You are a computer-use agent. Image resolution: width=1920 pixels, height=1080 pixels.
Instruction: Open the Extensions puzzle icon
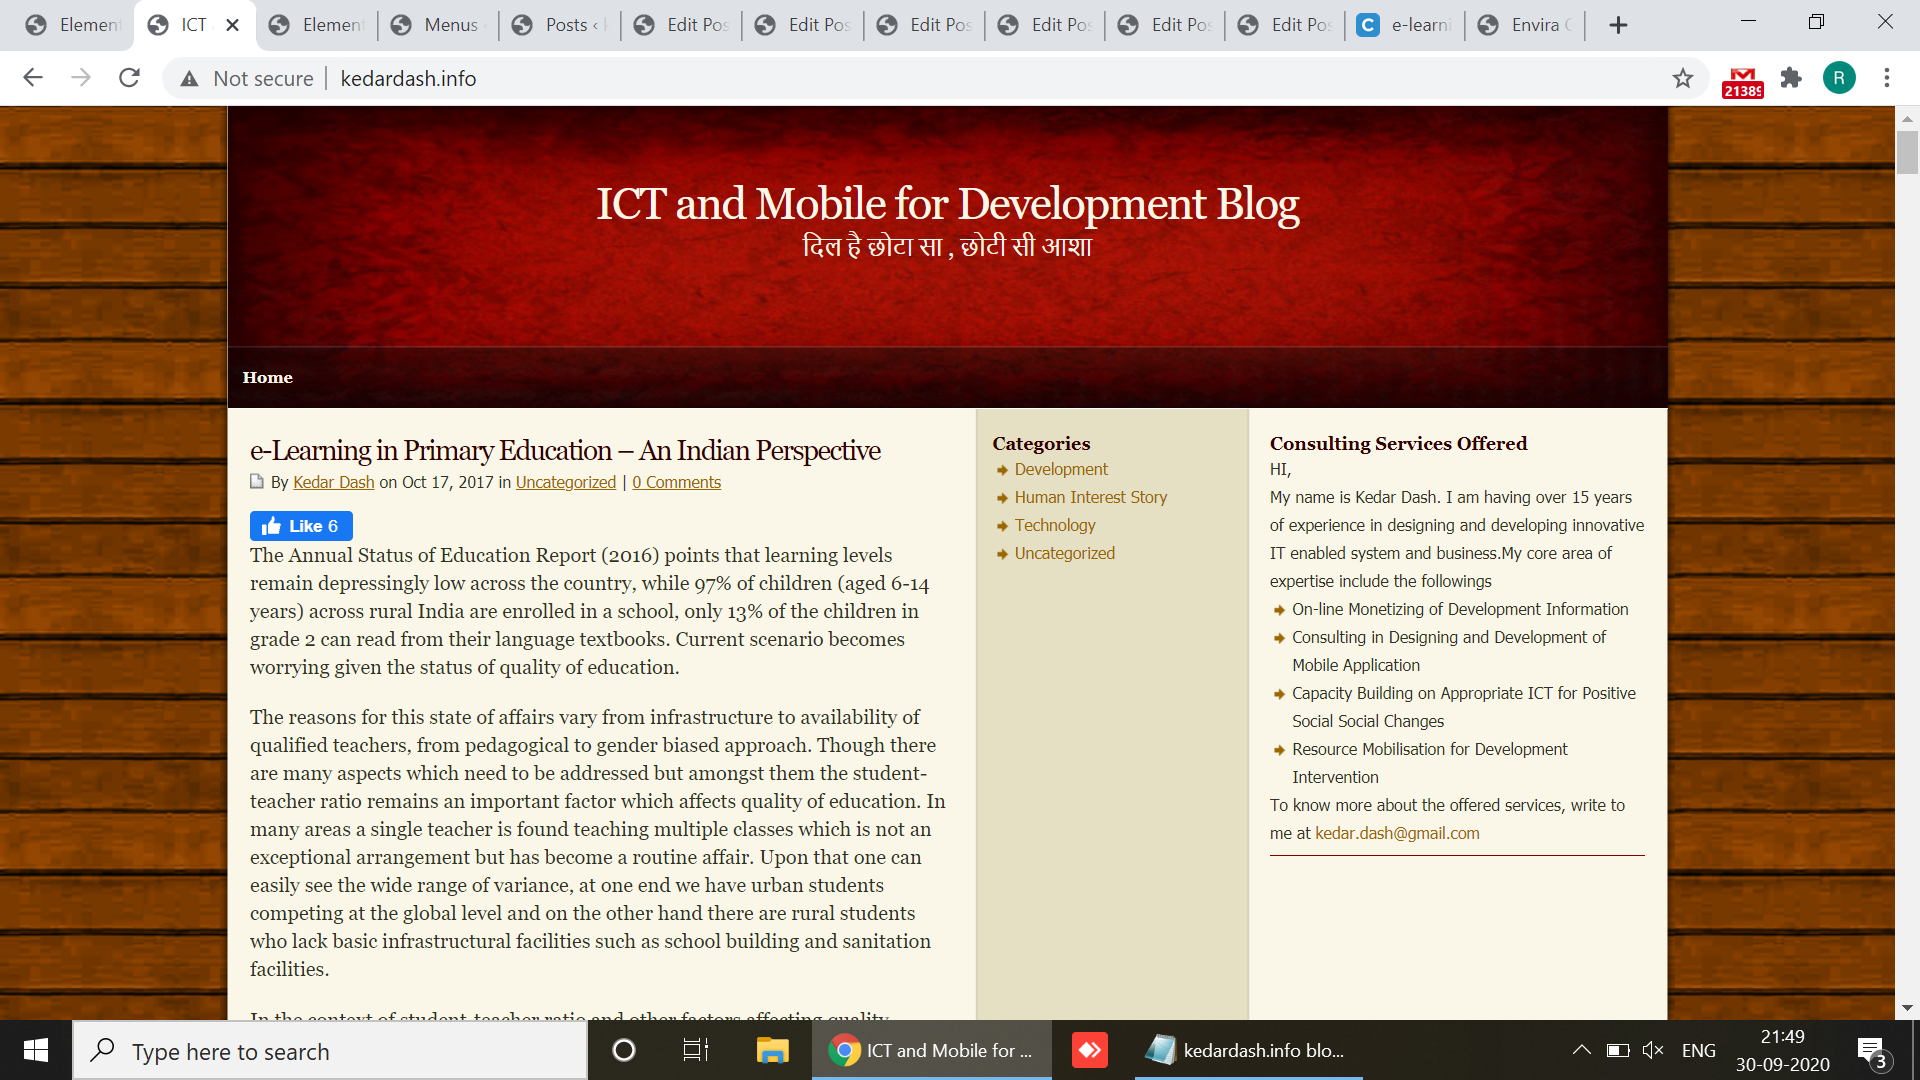point(1791,78)
